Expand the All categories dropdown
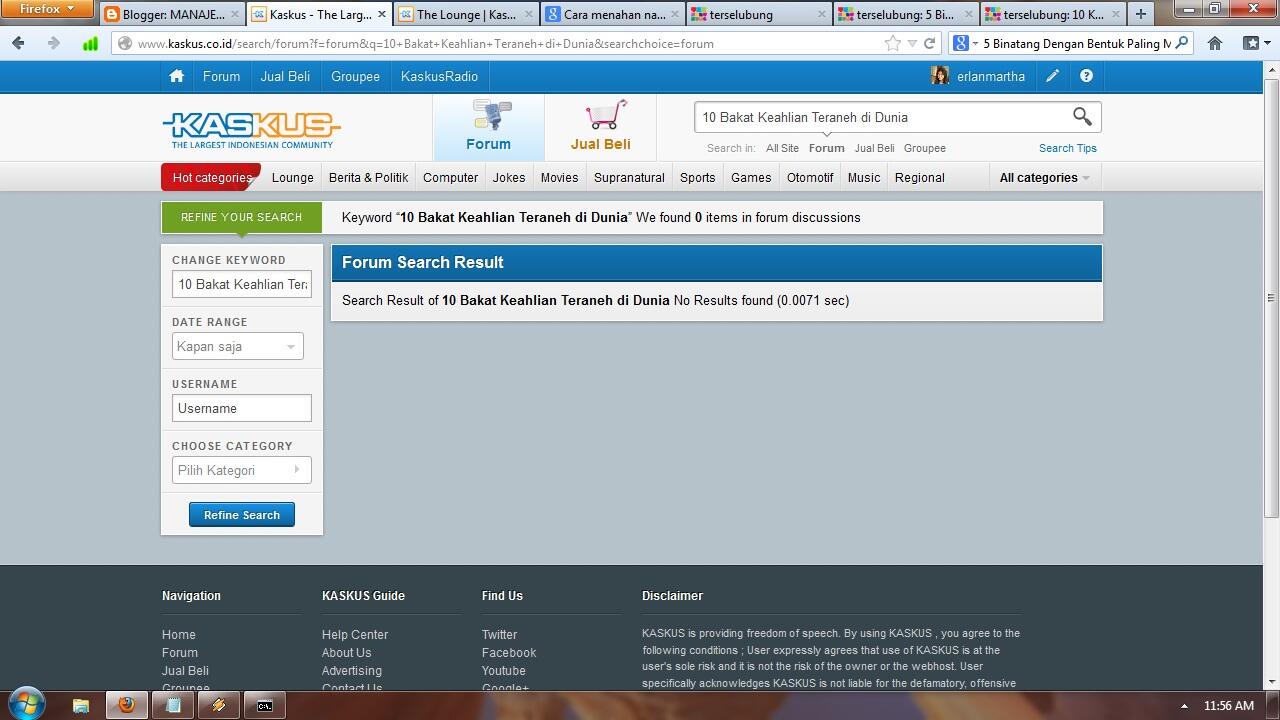1280x720 pixels. (x=1044, y=177)
